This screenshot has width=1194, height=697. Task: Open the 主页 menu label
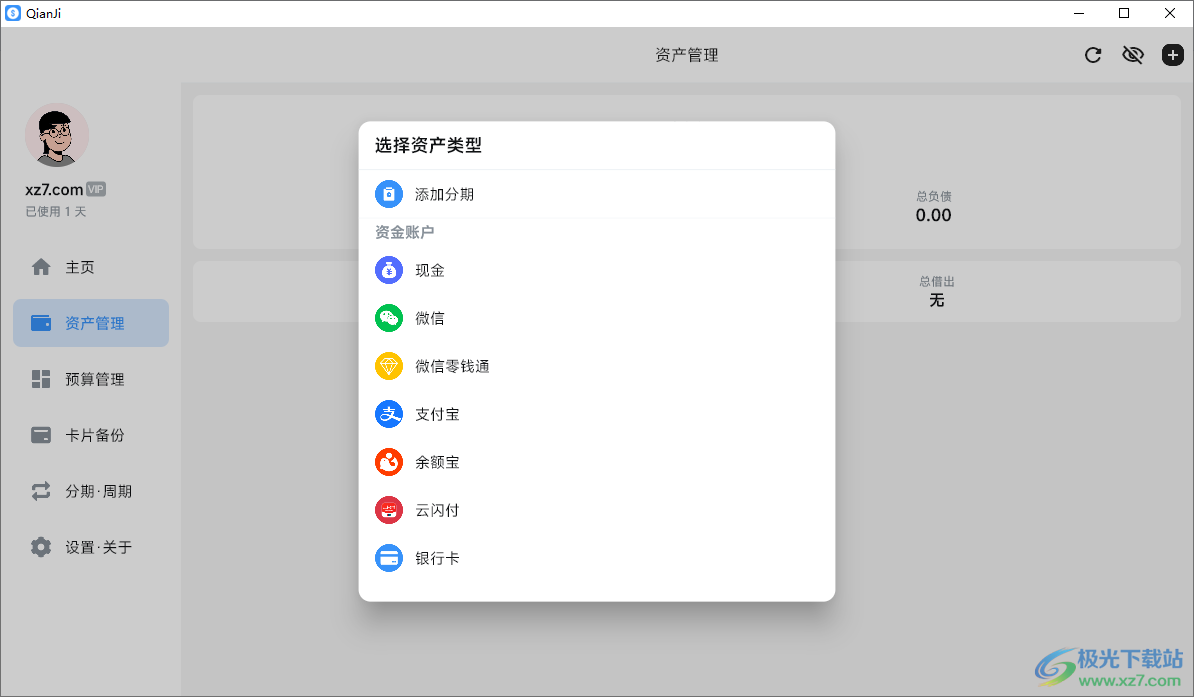coord(80,267)
